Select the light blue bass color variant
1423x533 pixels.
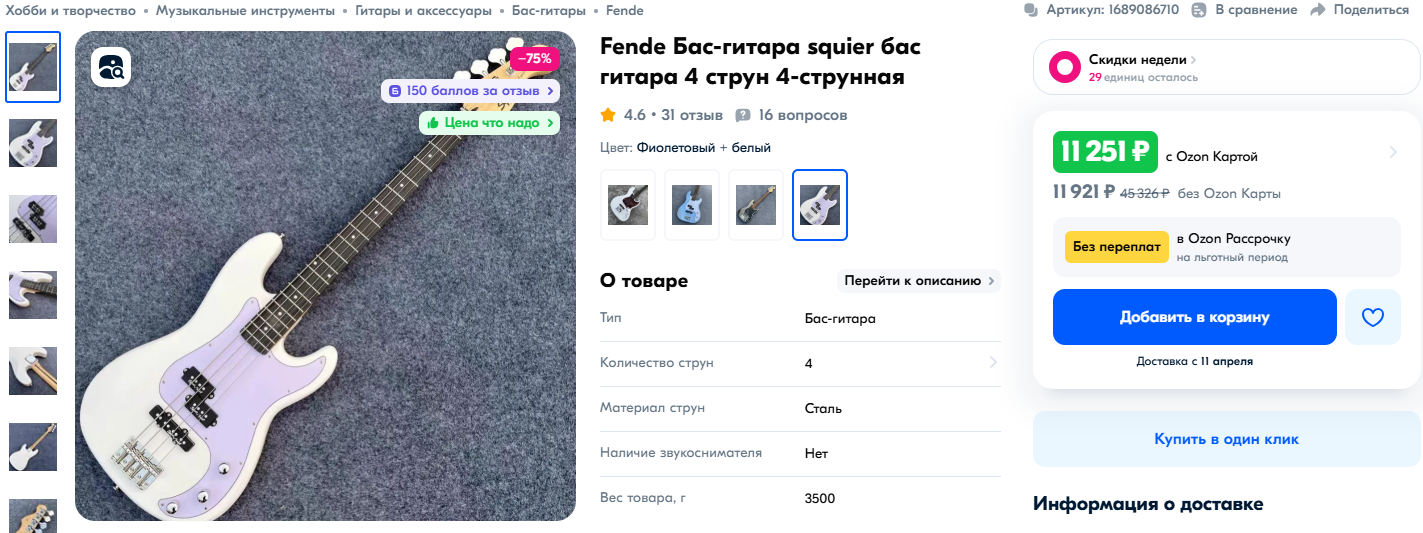tap(692, 205)
